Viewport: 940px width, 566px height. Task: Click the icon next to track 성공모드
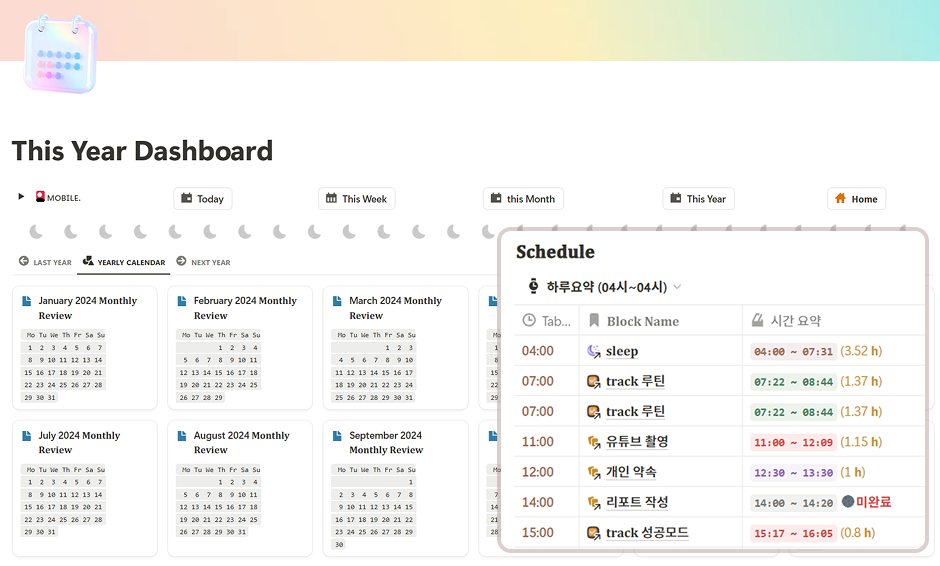(593, 532)
